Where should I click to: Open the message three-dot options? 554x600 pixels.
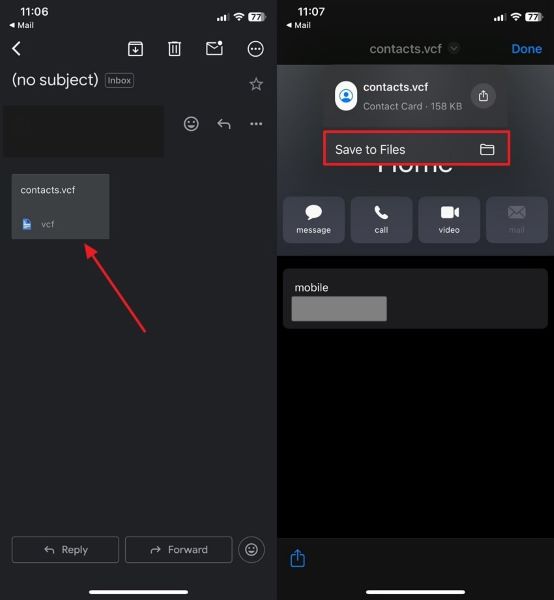pos(256,124)
